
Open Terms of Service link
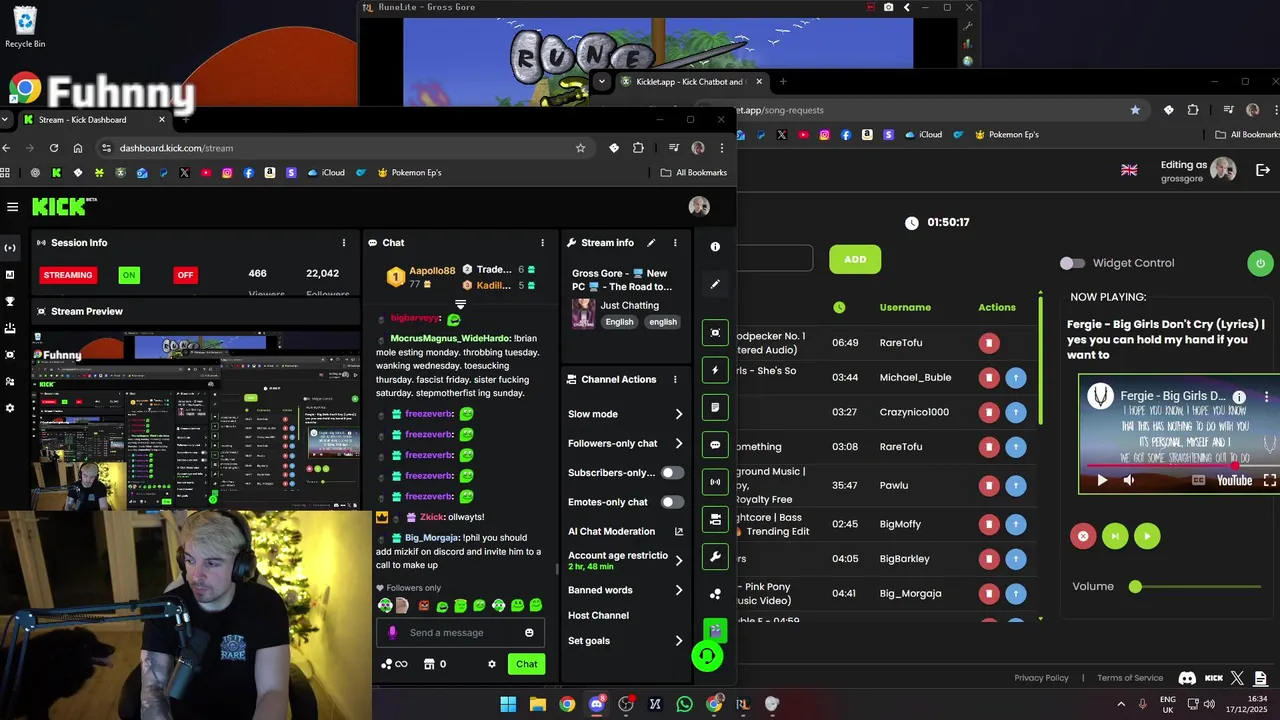click(1130, 678)
